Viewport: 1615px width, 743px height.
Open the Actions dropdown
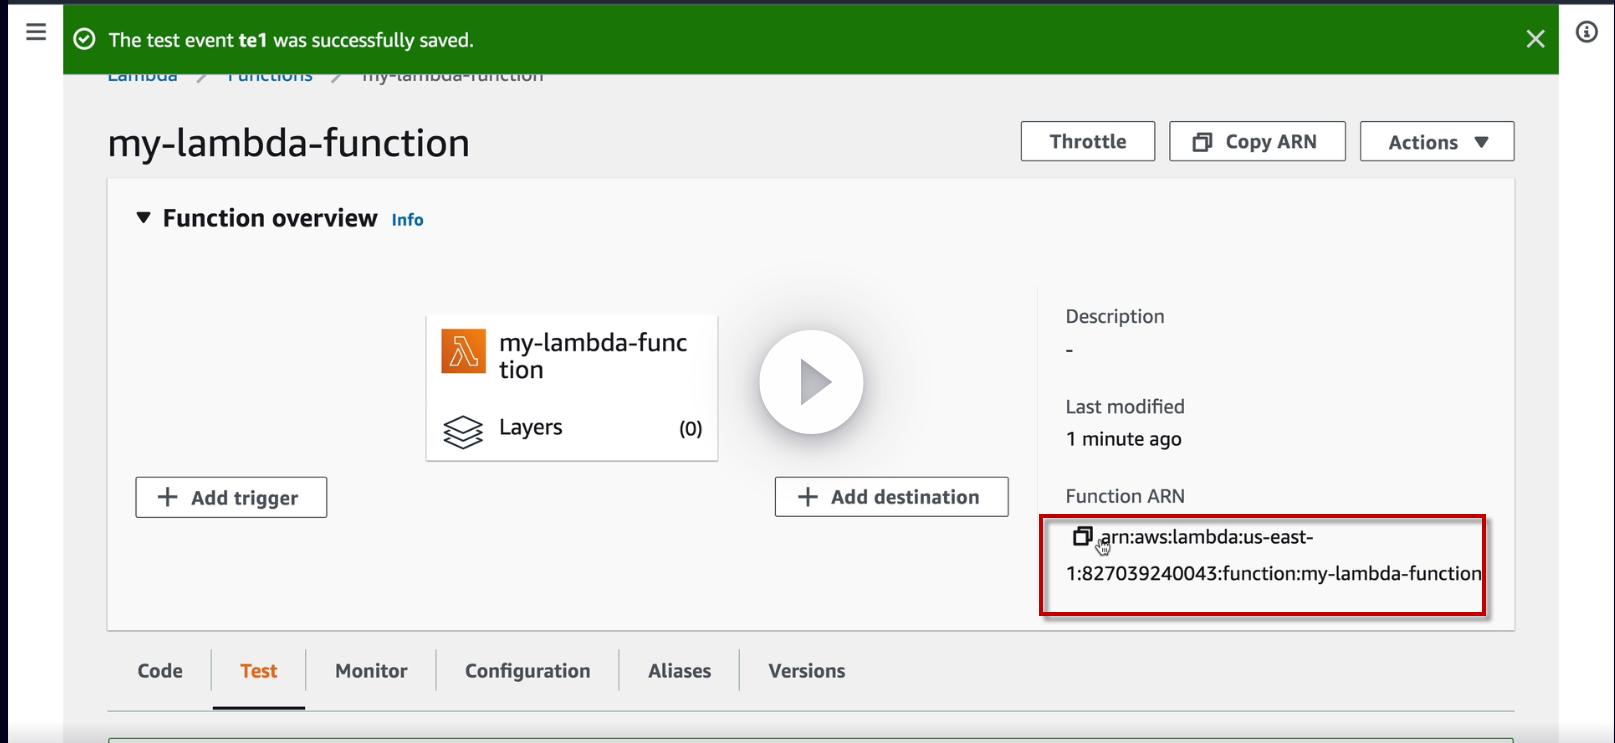[1437, 141]
